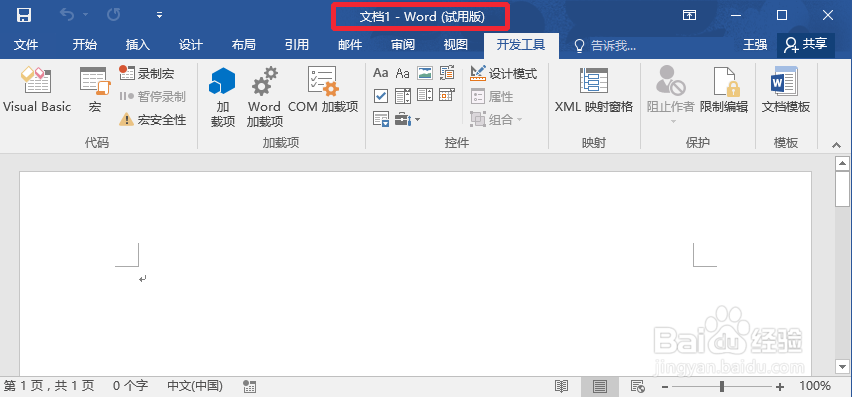Click the vertical scrollbar down arrow
Viewport: 852px width, 397px height.
point(842,367)
